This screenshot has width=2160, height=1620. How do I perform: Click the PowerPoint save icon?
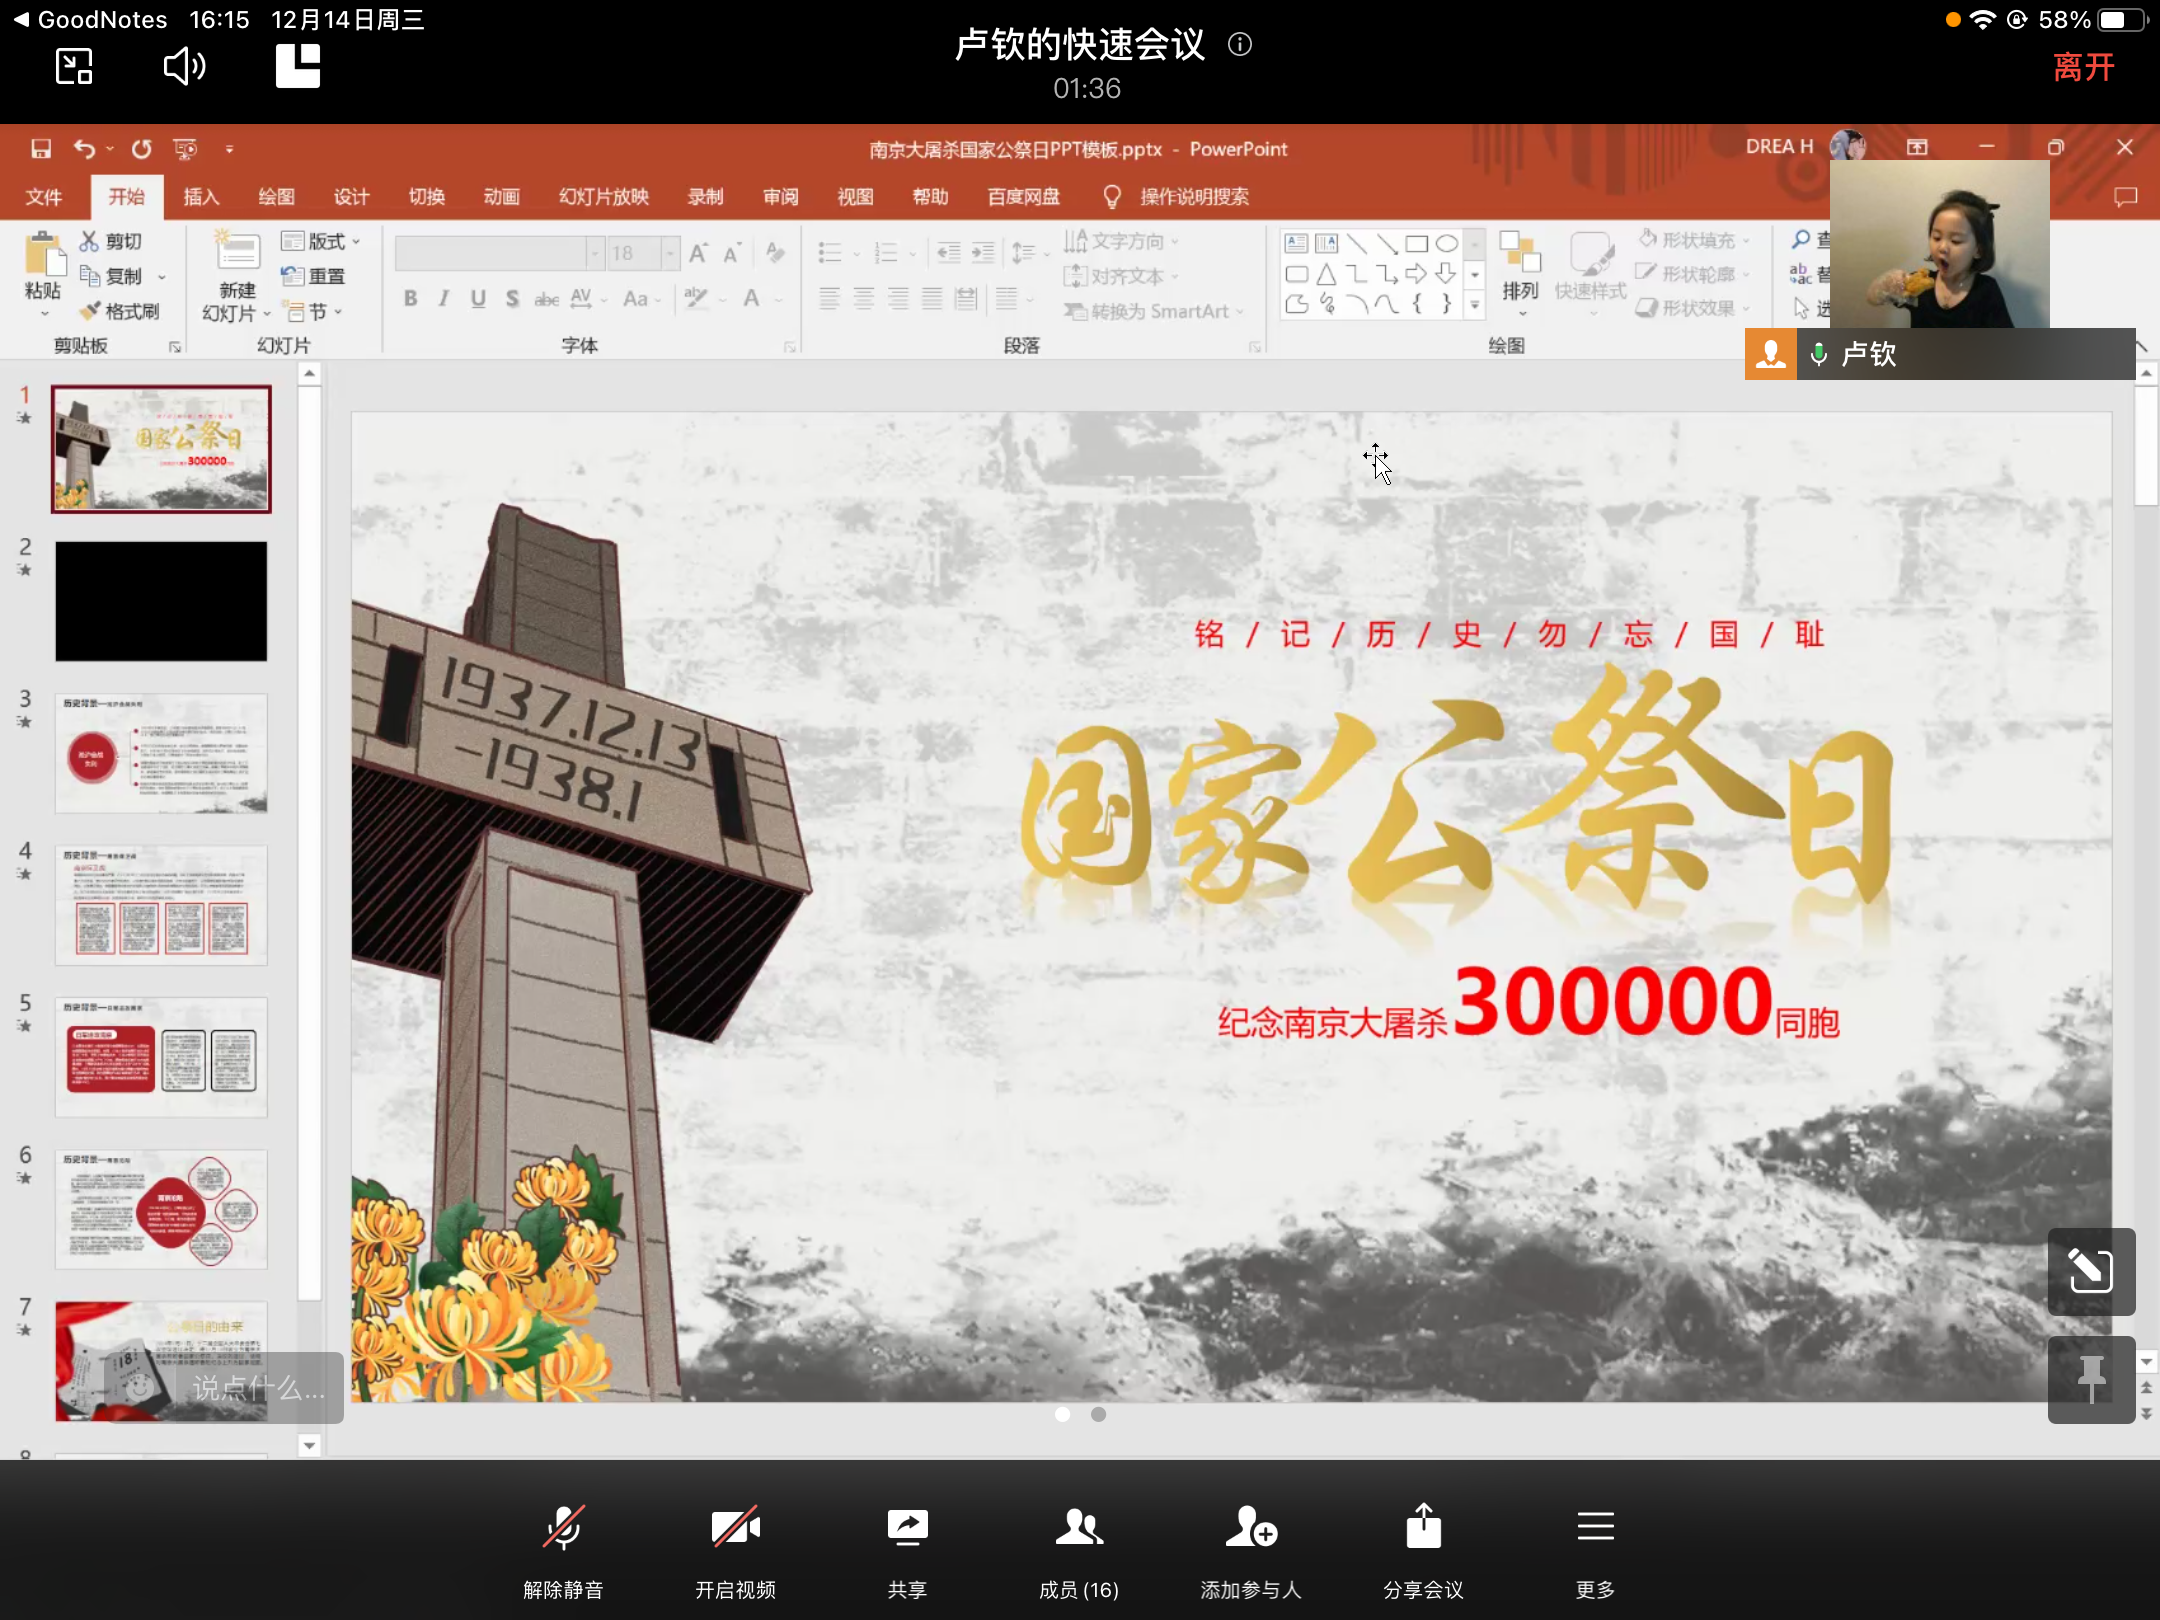coord(41,149)
